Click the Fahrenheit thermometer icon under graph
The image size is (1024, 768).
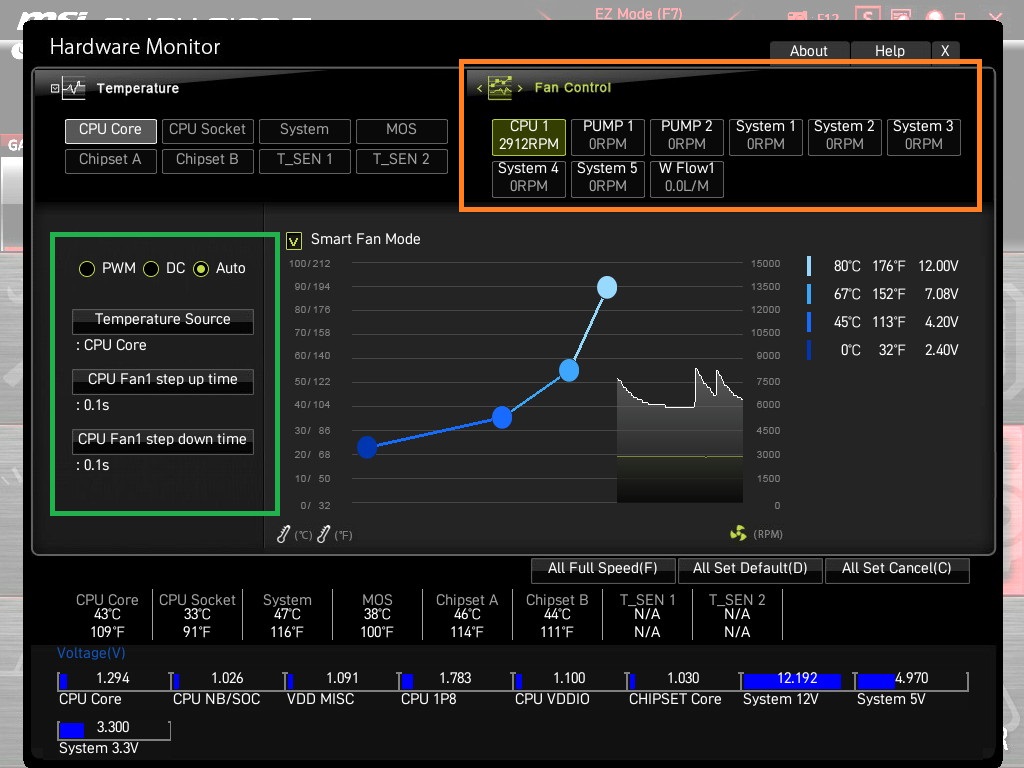click(x=323, y=534)
